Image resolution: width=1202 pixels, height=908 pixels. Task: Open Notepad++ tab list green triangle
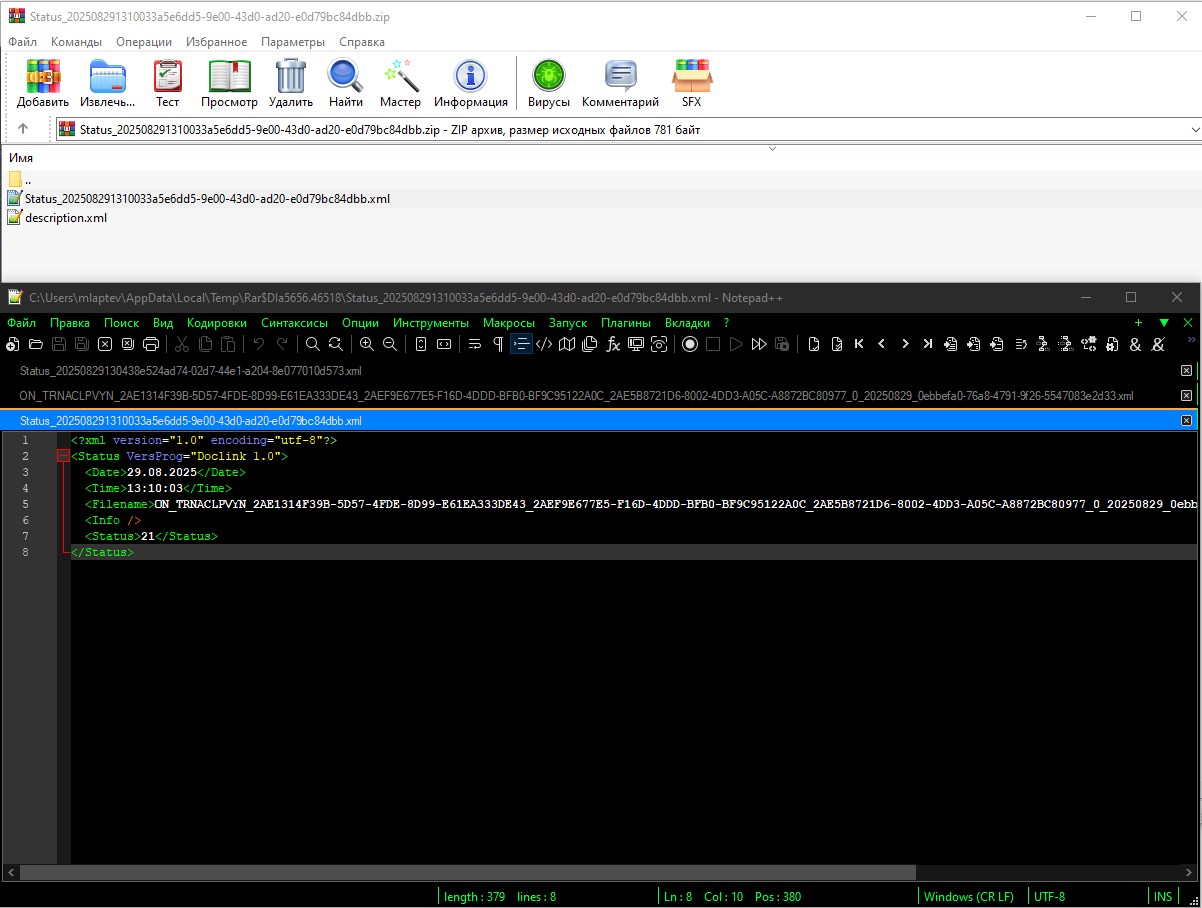(1163, 323)
